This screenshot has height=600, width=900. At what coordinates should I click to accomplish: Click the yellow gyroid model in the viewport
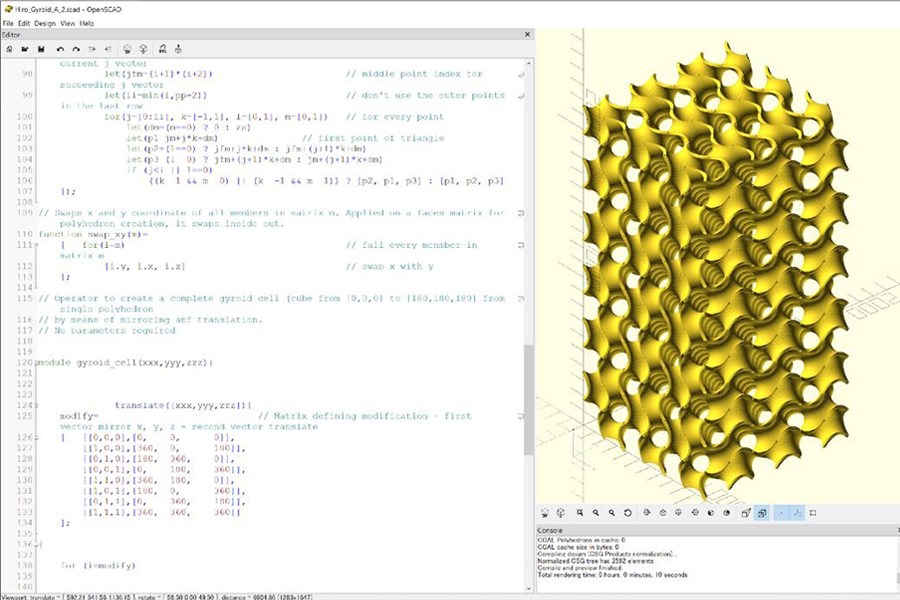pyautogui.click(x=715, y=270)
